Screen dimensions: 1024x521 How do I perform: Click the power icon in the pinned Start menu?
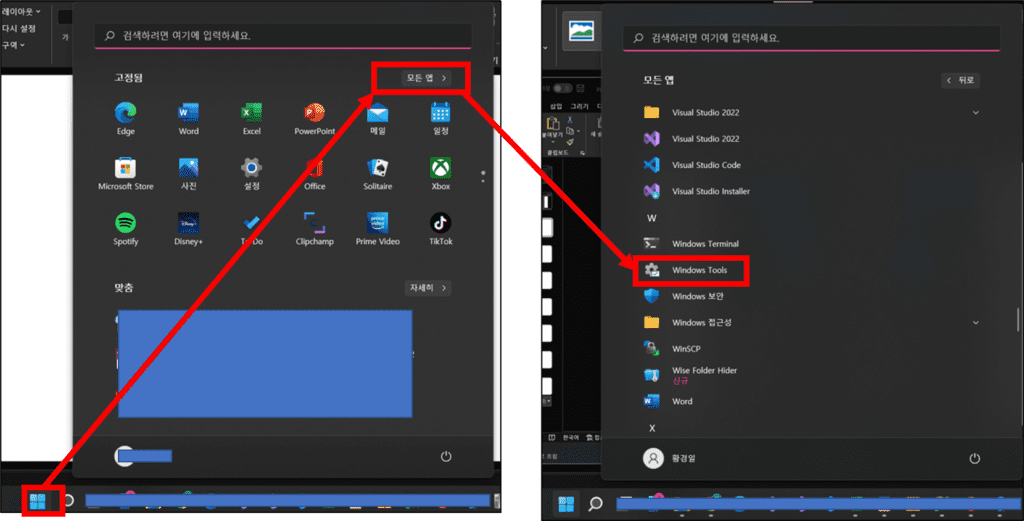click(446, 456)
